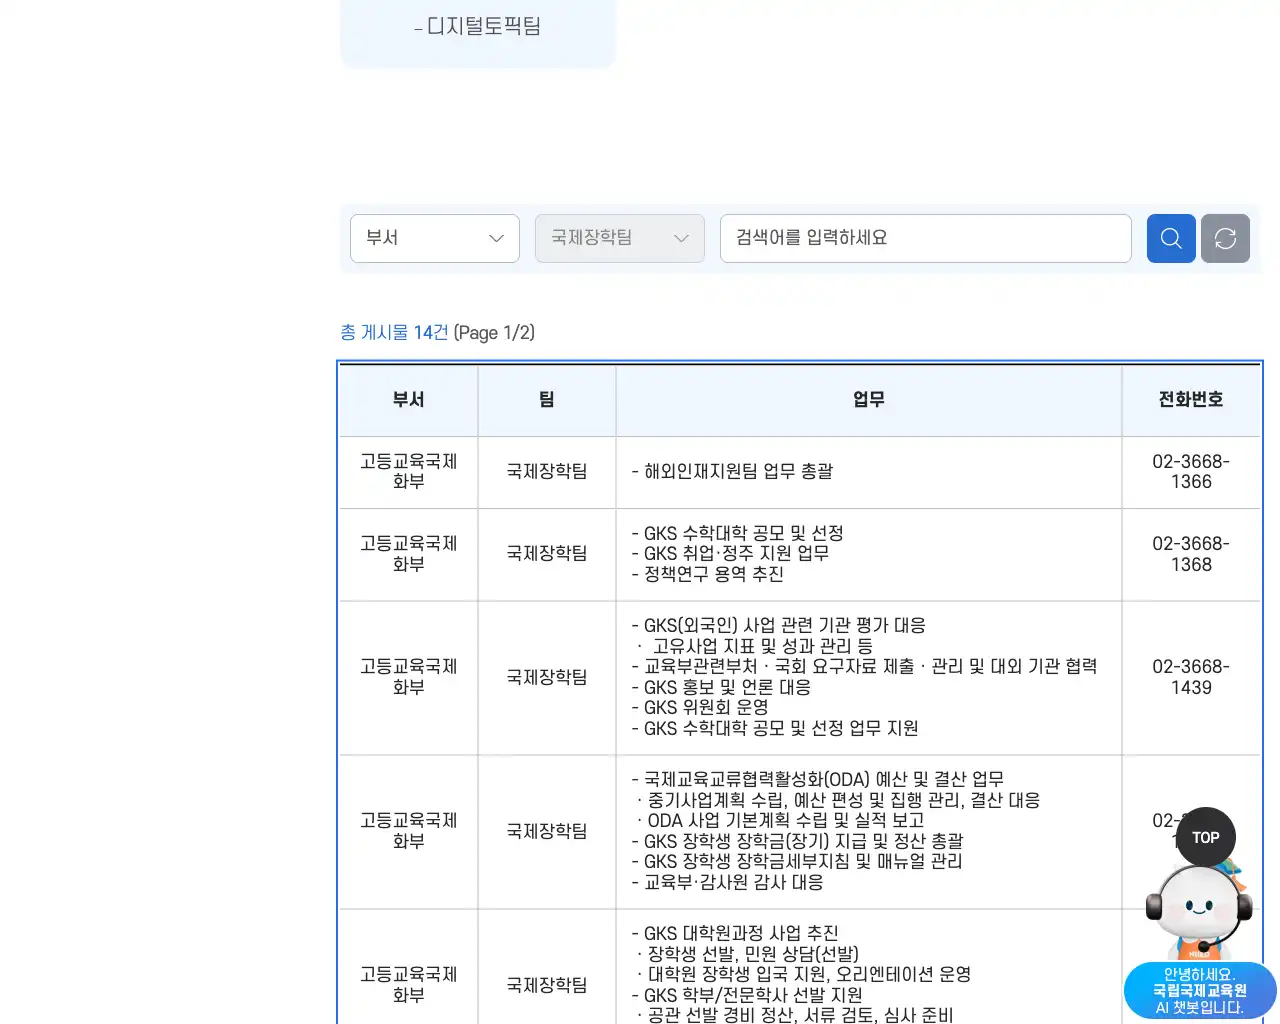The width and height of the screenshot is (1280, 1024).
Task: Click GKS 수학대학 공모 및 선정 line
Action: click(737, 533)
